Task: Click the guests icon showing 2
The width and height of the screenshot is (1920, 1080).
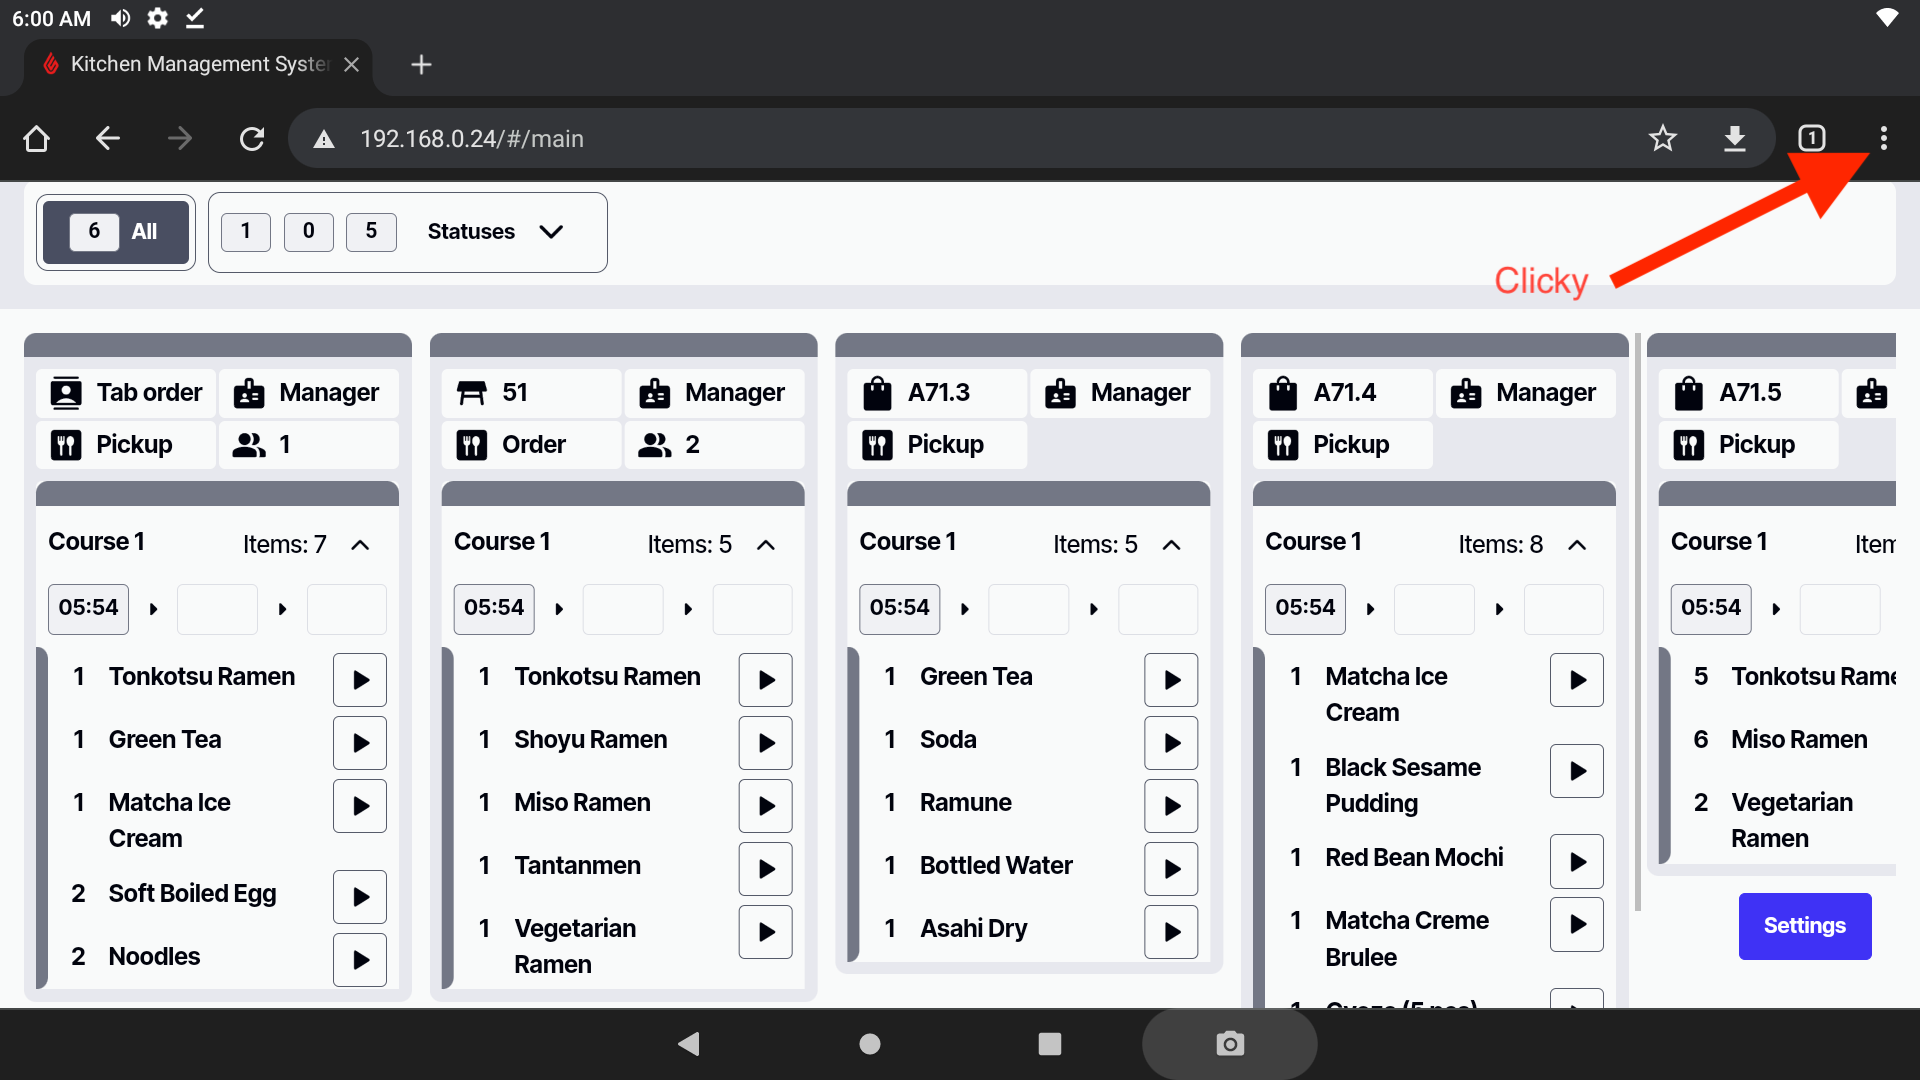Action: pos(655,445)
